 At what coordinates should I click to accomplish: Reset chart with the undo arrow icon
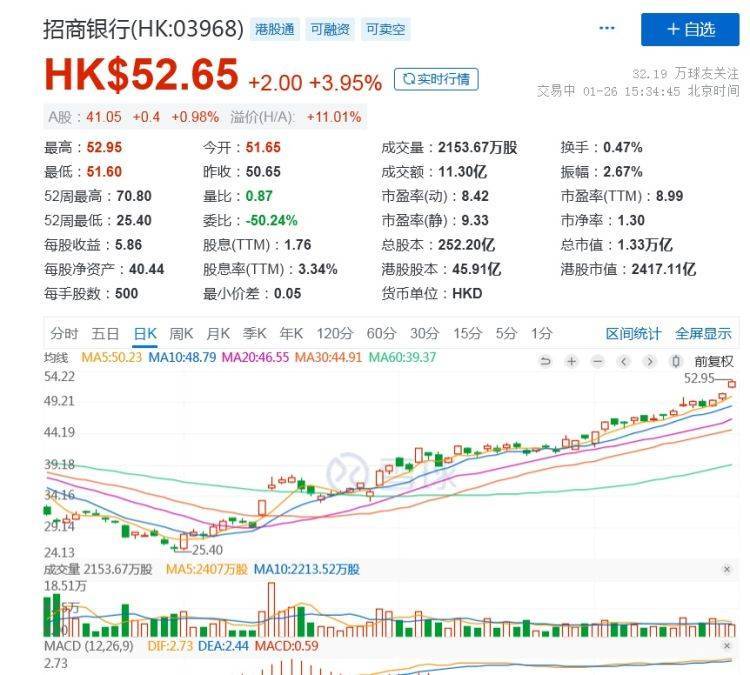545,361
